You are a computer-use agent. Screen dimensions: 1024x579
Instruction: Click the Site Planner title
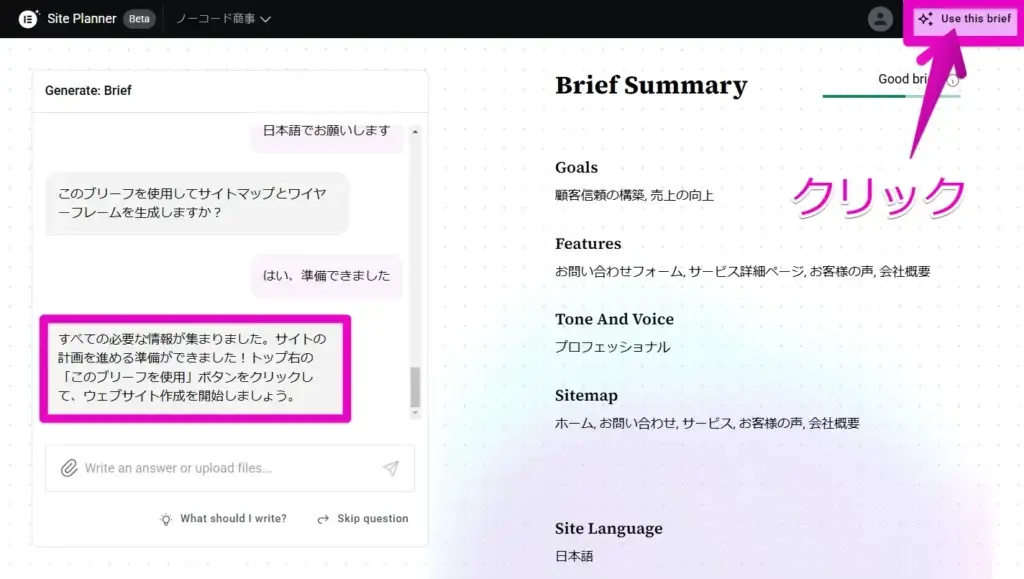[82, 19]
